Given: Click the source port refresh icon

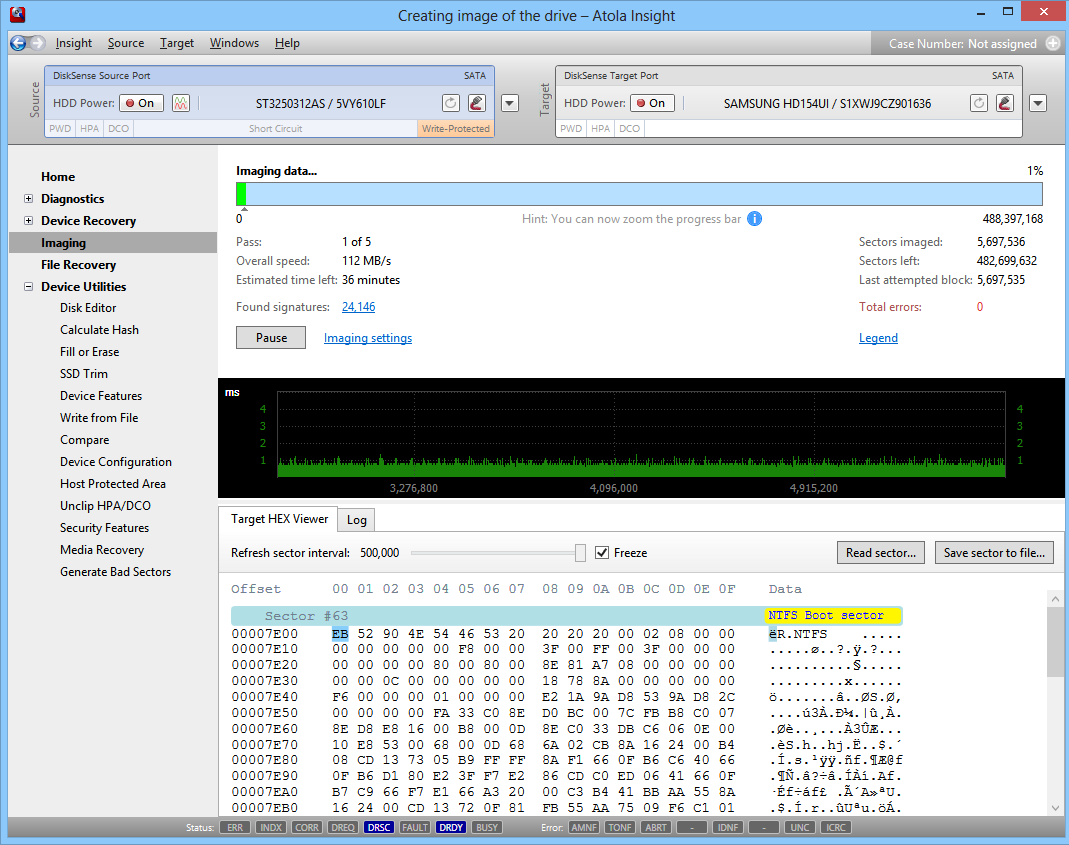Looking at the screenshot, I should (x=451, y=103).
